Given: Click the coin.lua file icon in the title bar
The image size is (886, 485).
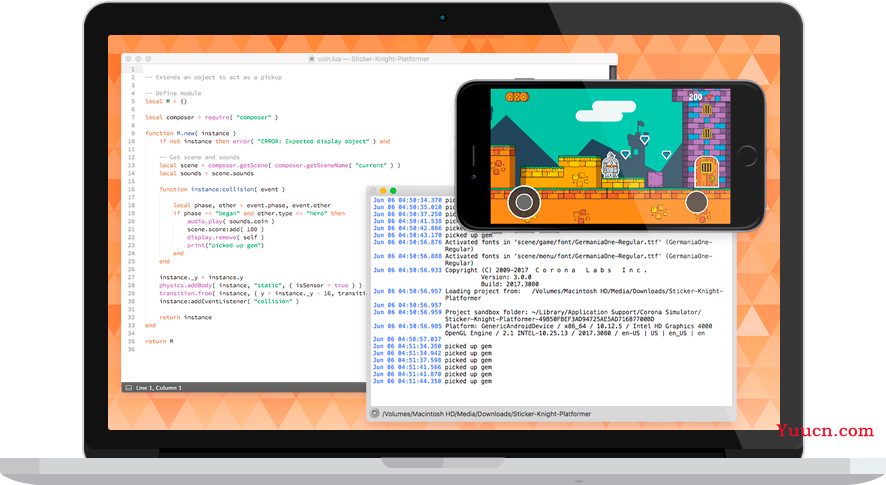Looking at the screenshot, I should click(x=312, y=59).
